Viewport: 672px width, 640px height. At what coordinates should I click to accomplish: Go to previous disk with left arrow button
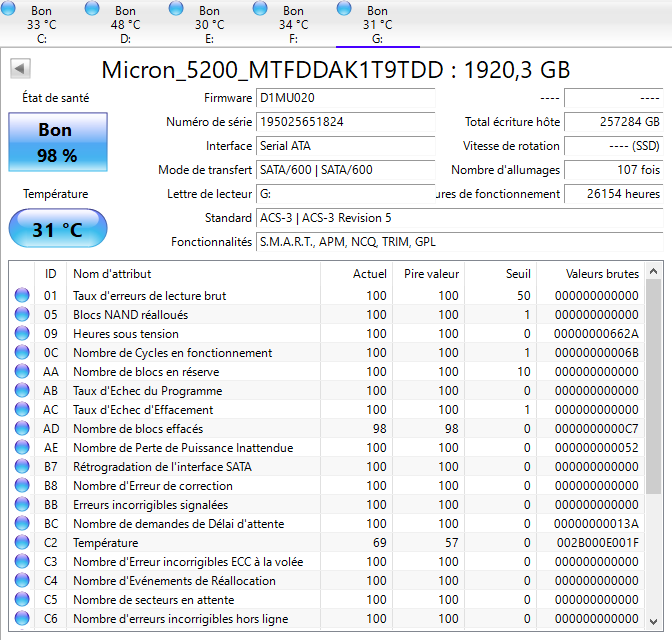(20, 69)
